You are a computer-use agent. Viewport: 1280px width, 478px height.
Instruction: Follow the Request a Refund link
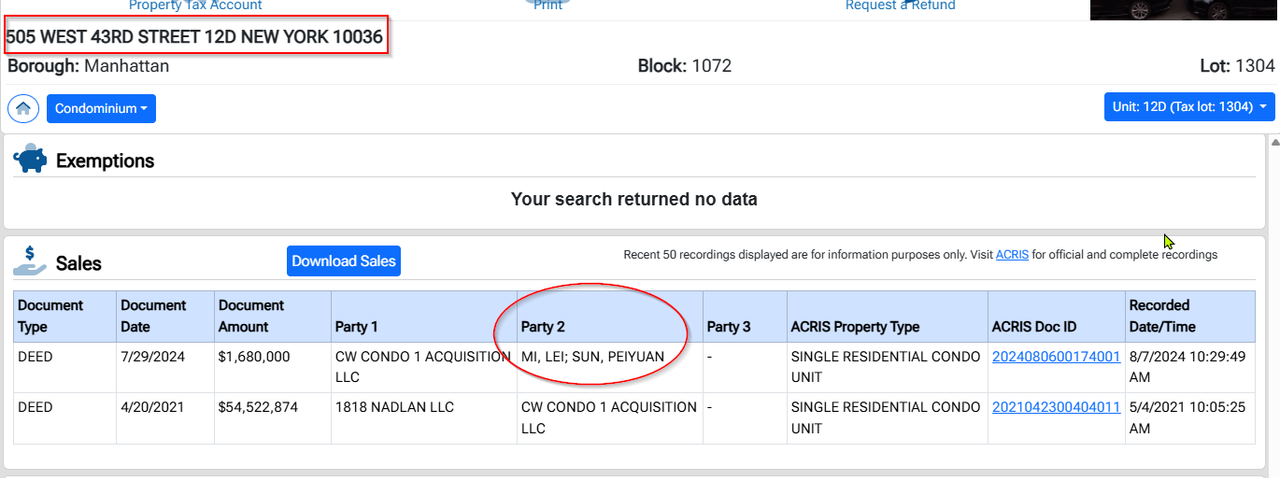900,6
